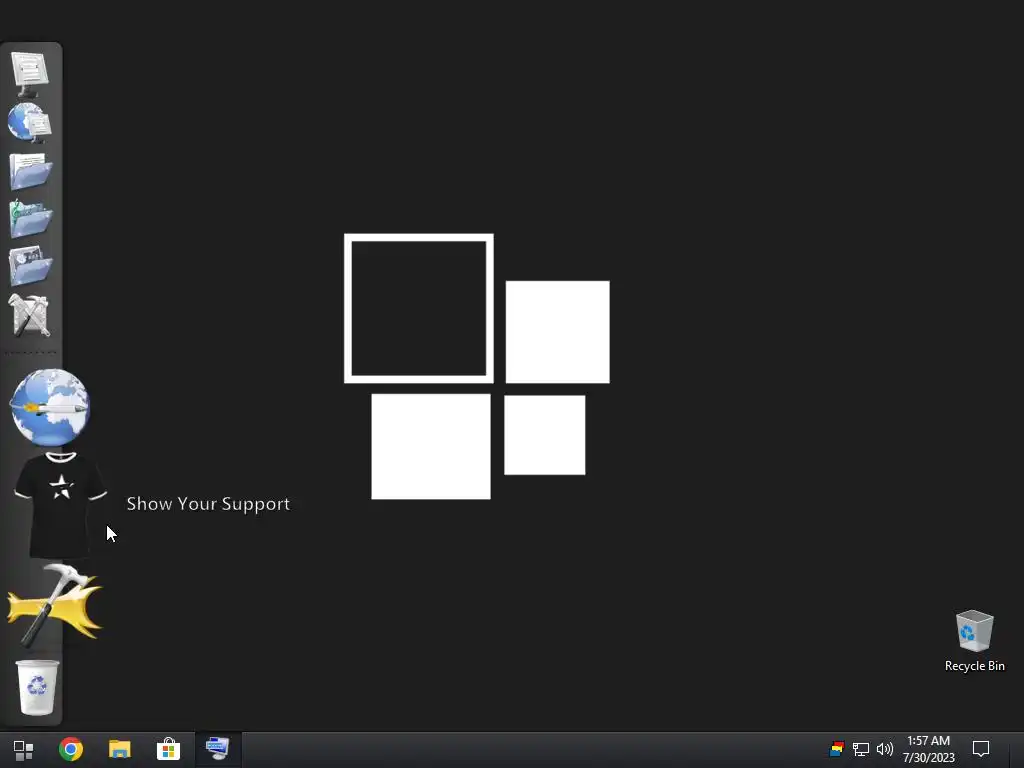Image resolution: width=1024 pixels, height=768 pixels.
Task: Click the active computer app taskbar button
Action: (x=218, y=749)
